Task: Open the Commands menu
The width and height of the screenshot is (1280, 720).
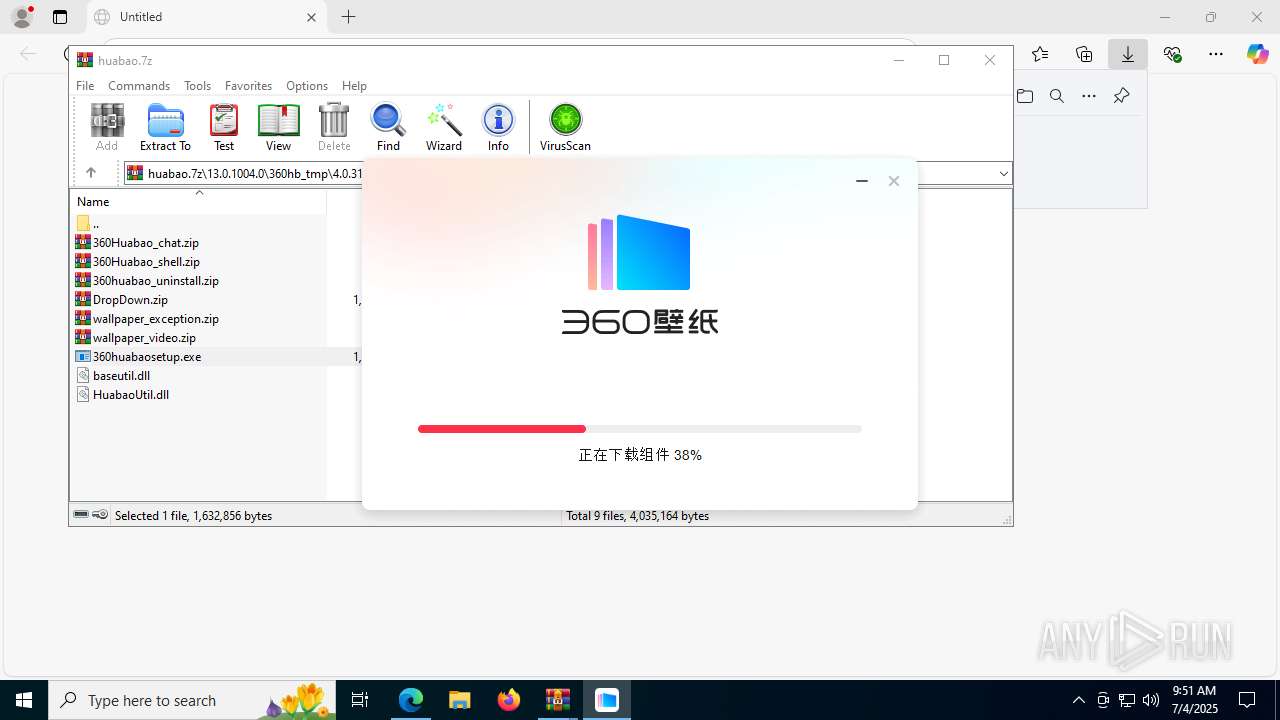Action: [x=139, y=86]
